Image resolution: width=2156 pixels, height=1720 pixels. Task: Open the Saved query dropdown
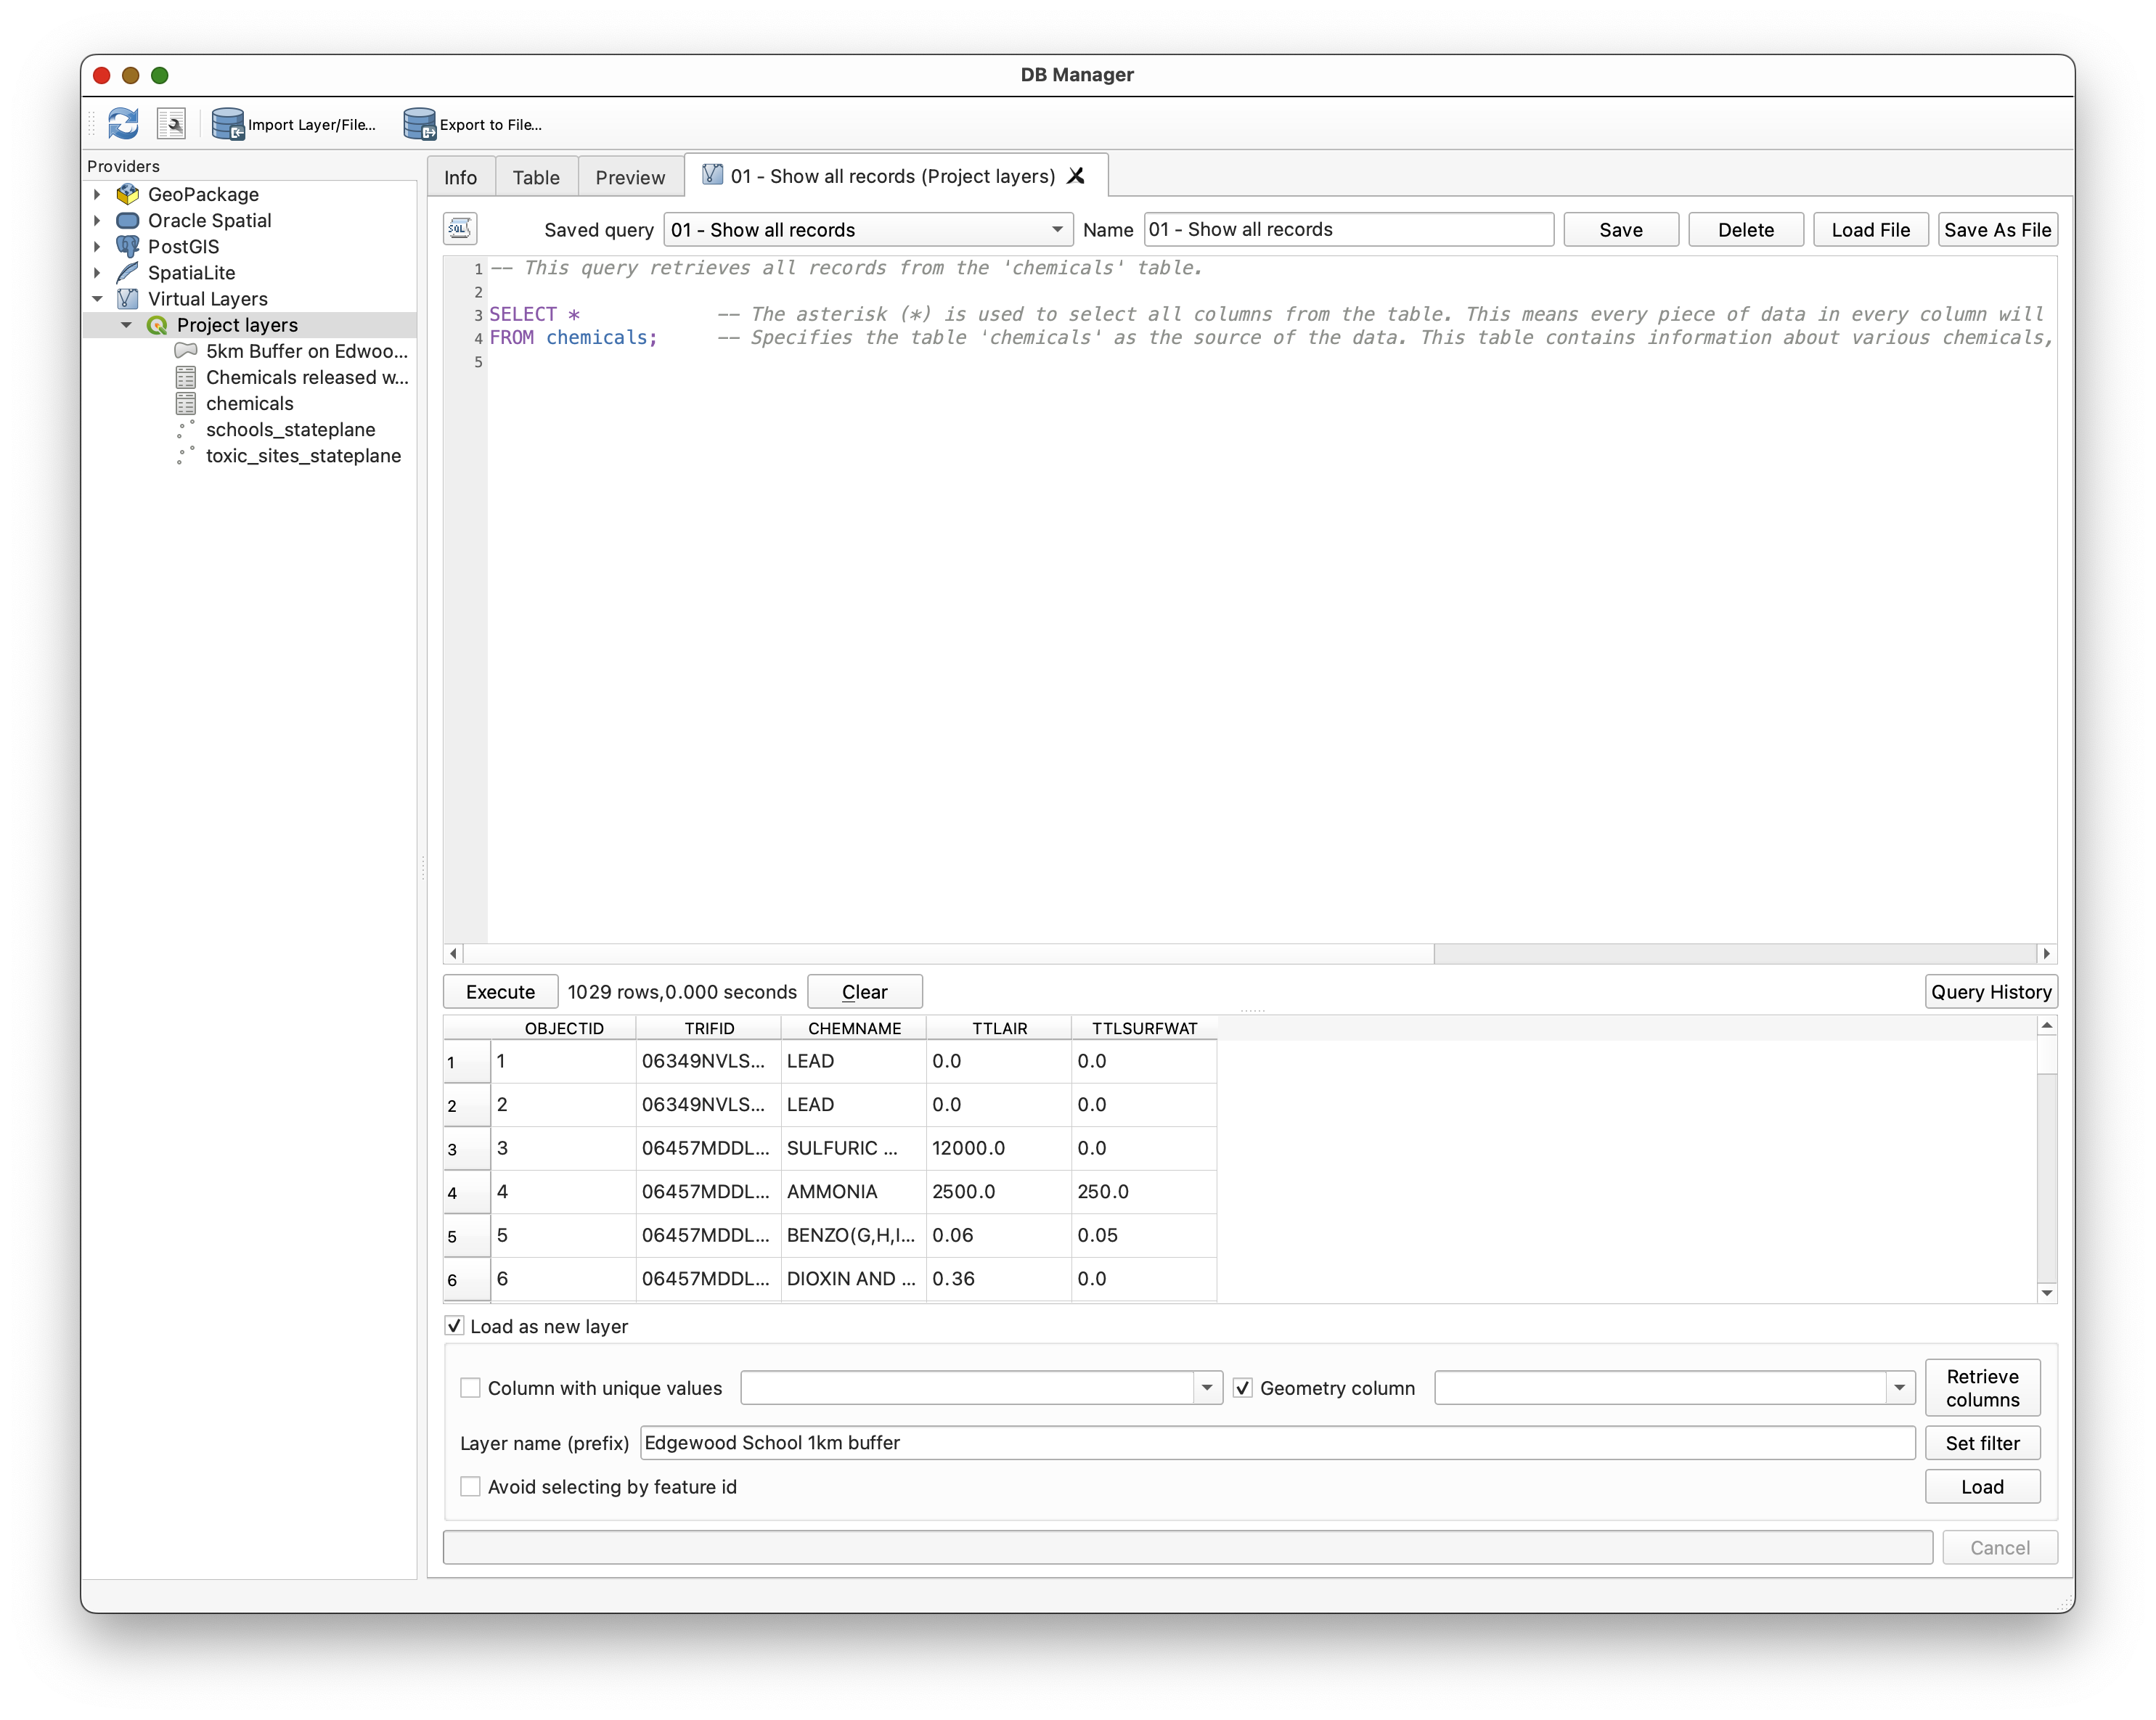[867, 230]
